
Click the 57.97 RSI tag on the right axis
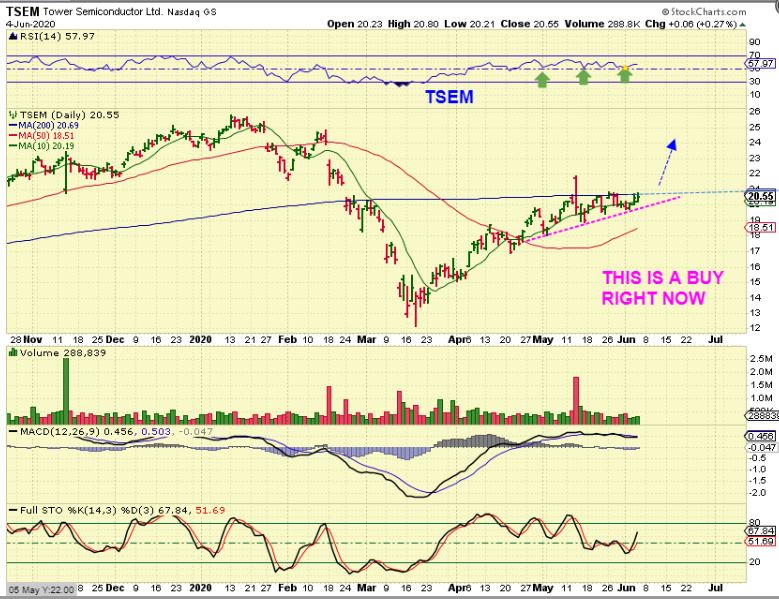761,64
